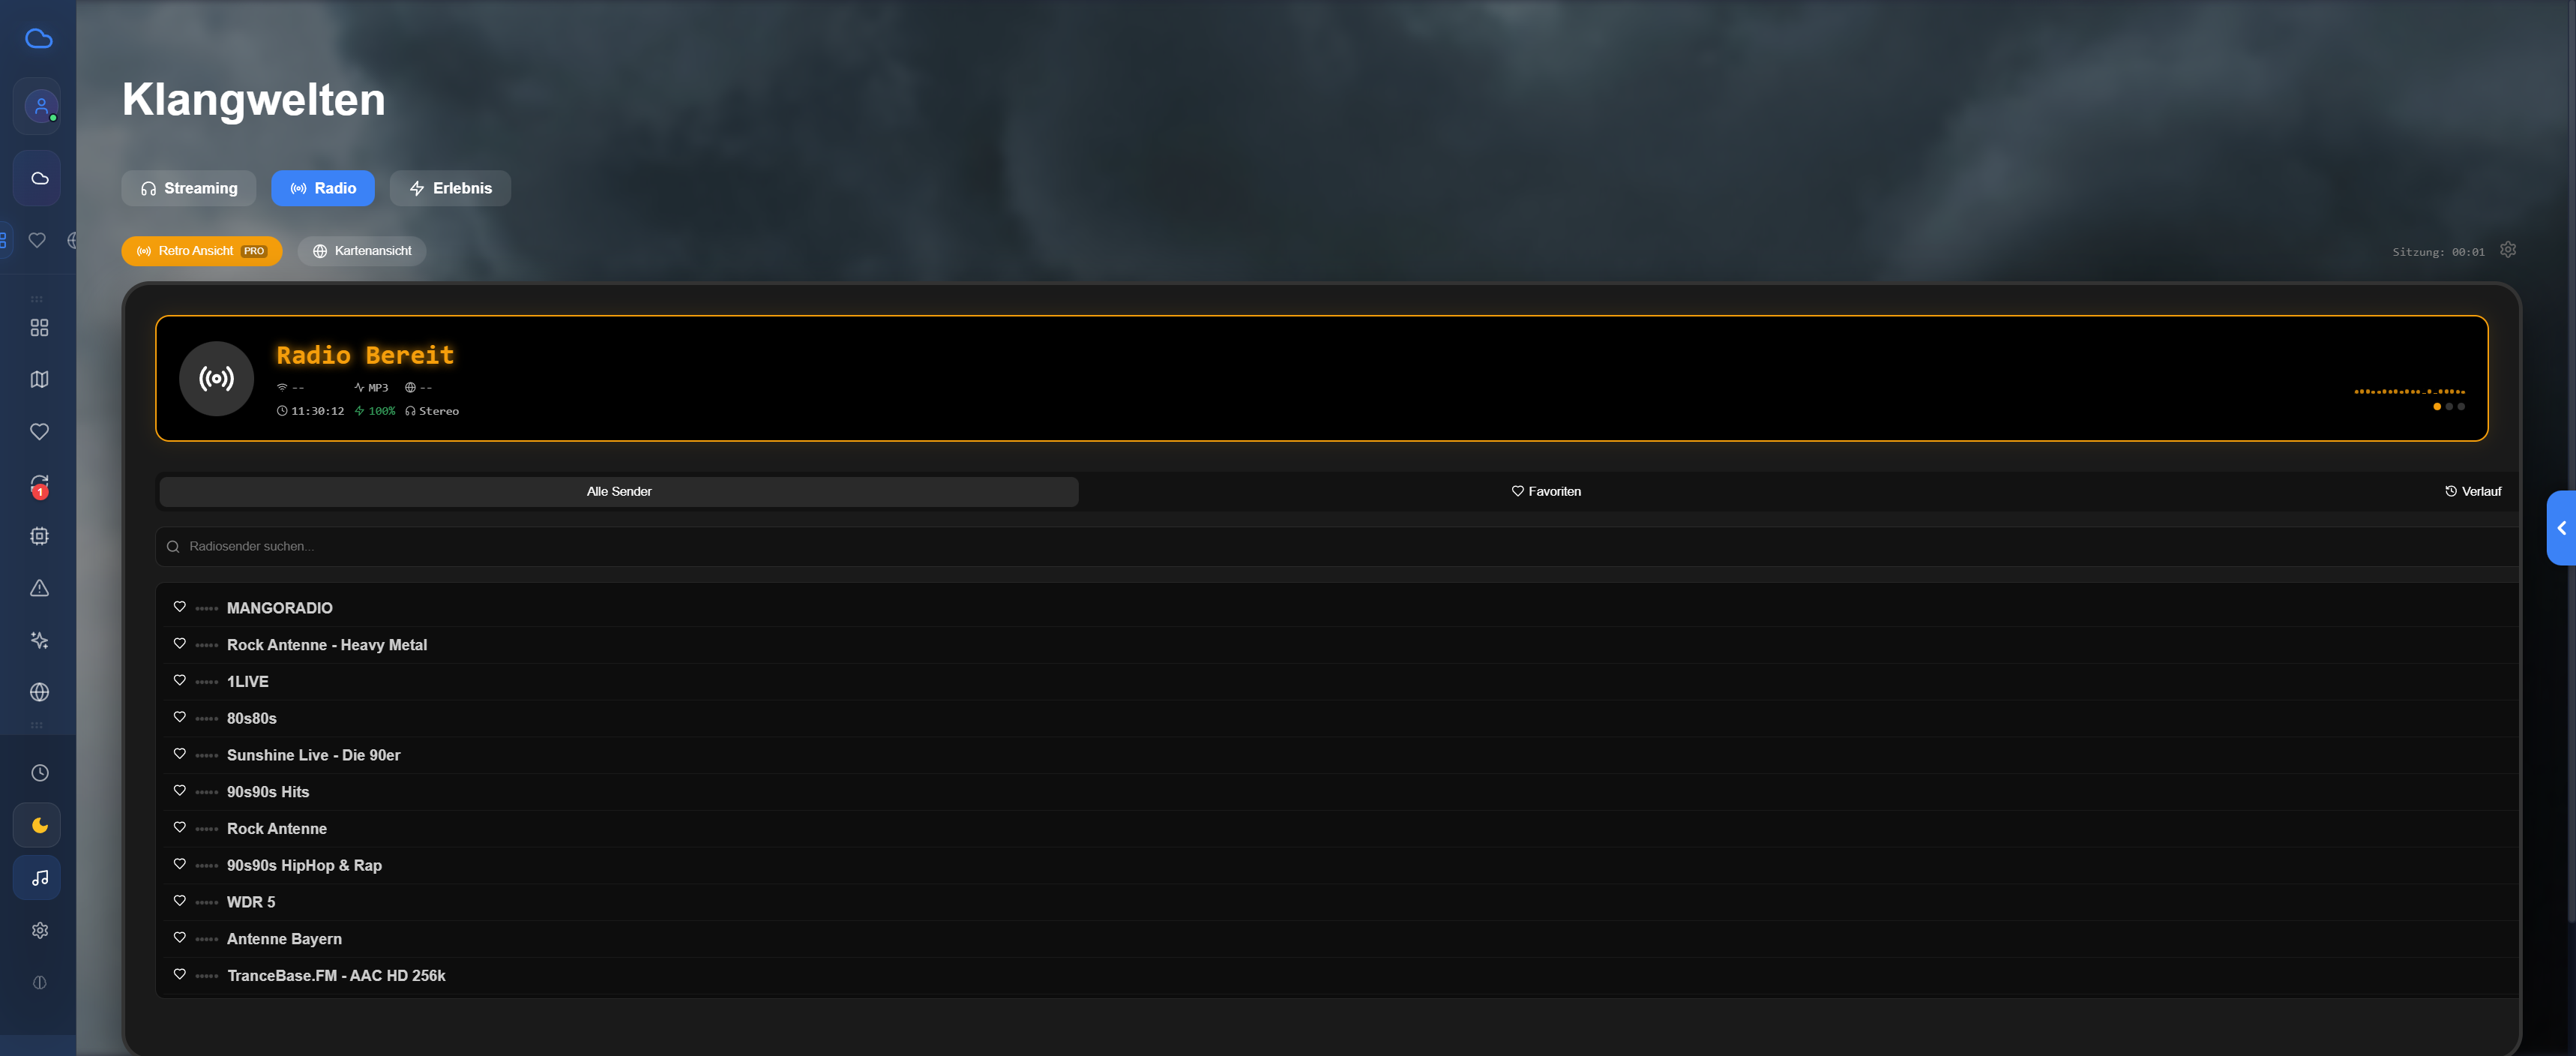Open the sparkles AI icon in sidebar
2576x1056 pixels.
(x=38, y=640)
